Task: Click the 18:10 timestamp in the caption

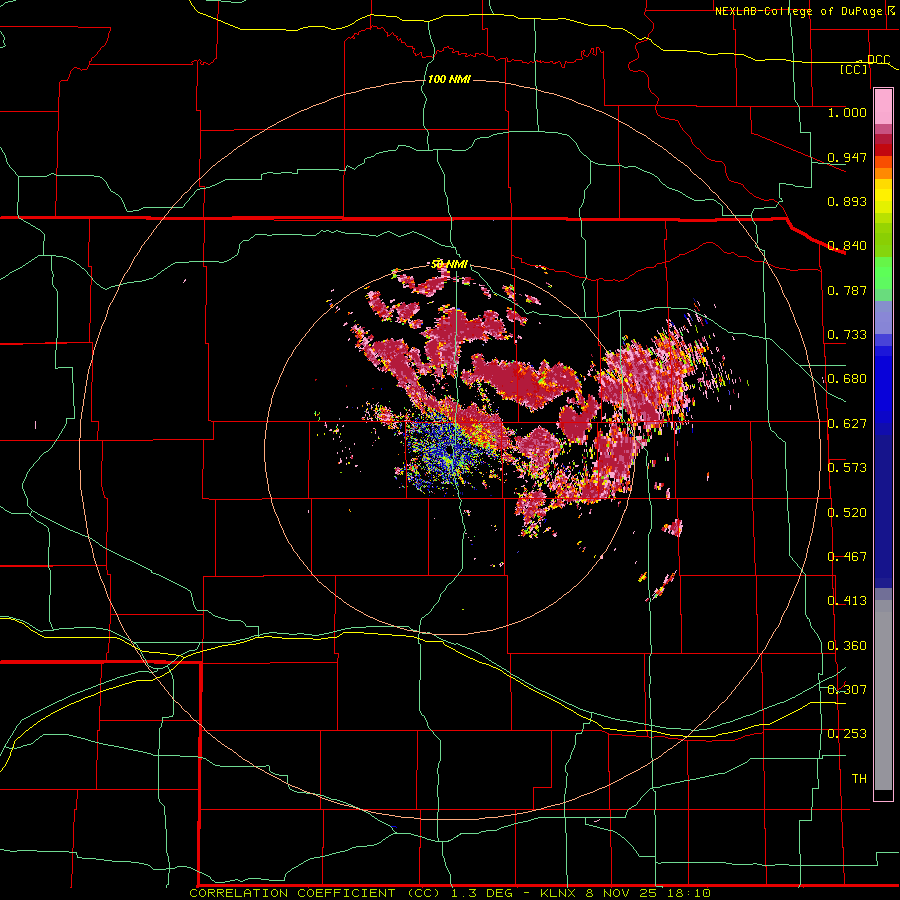Action: (x=690, y=893)
